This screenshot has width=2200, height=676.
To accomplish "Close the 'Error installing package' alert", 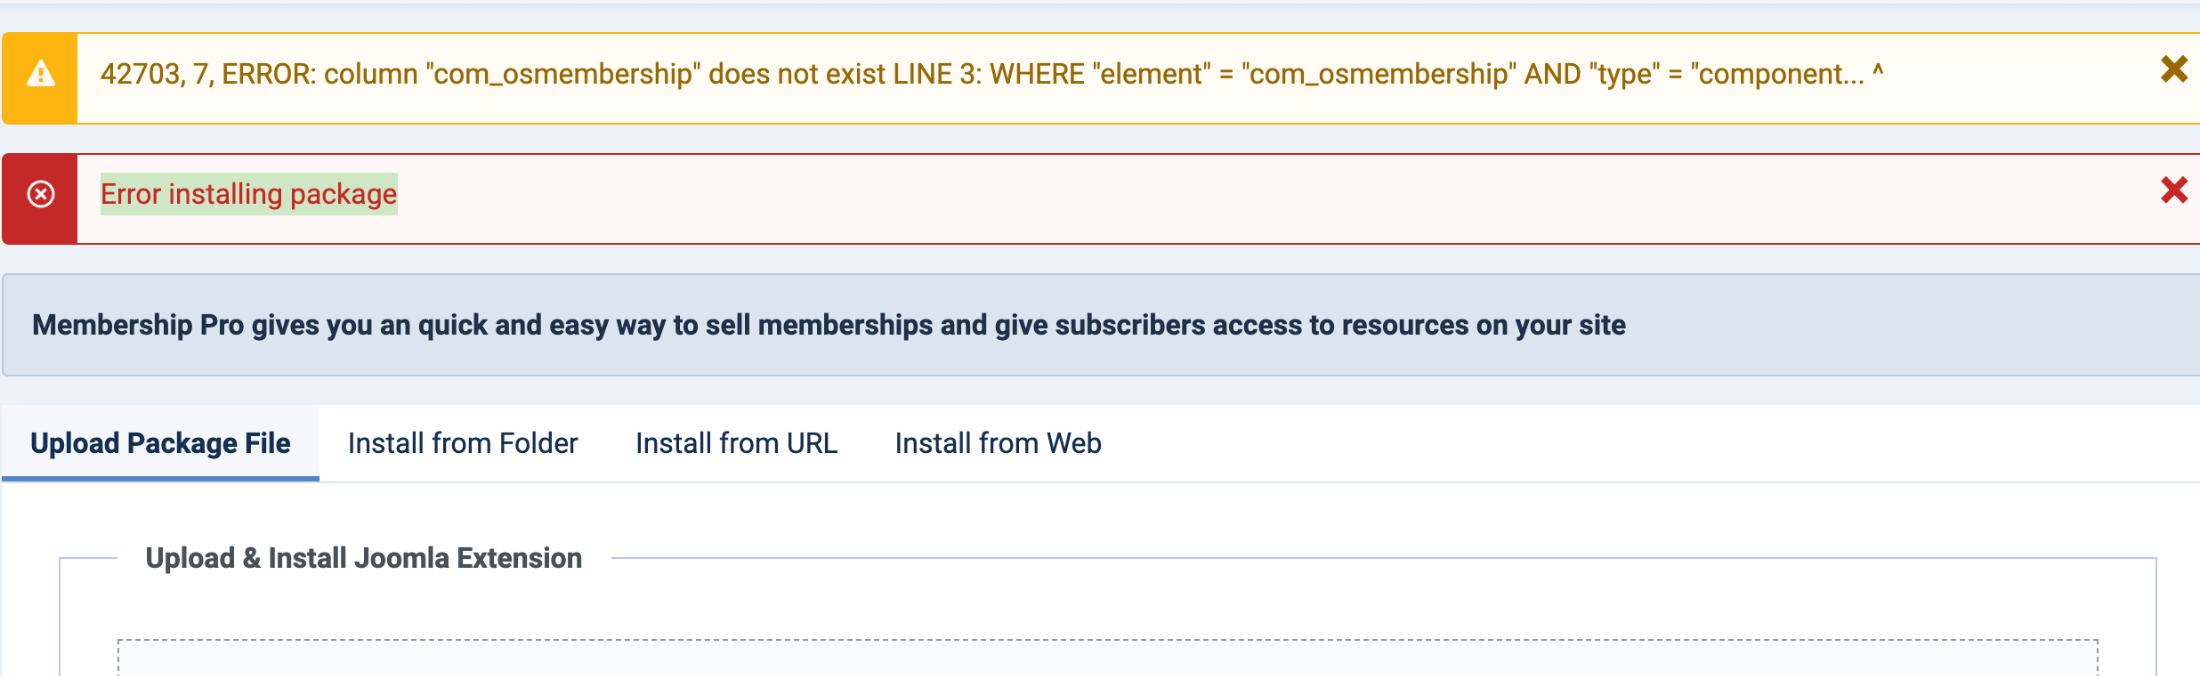I will click(x=2174, y=190).
